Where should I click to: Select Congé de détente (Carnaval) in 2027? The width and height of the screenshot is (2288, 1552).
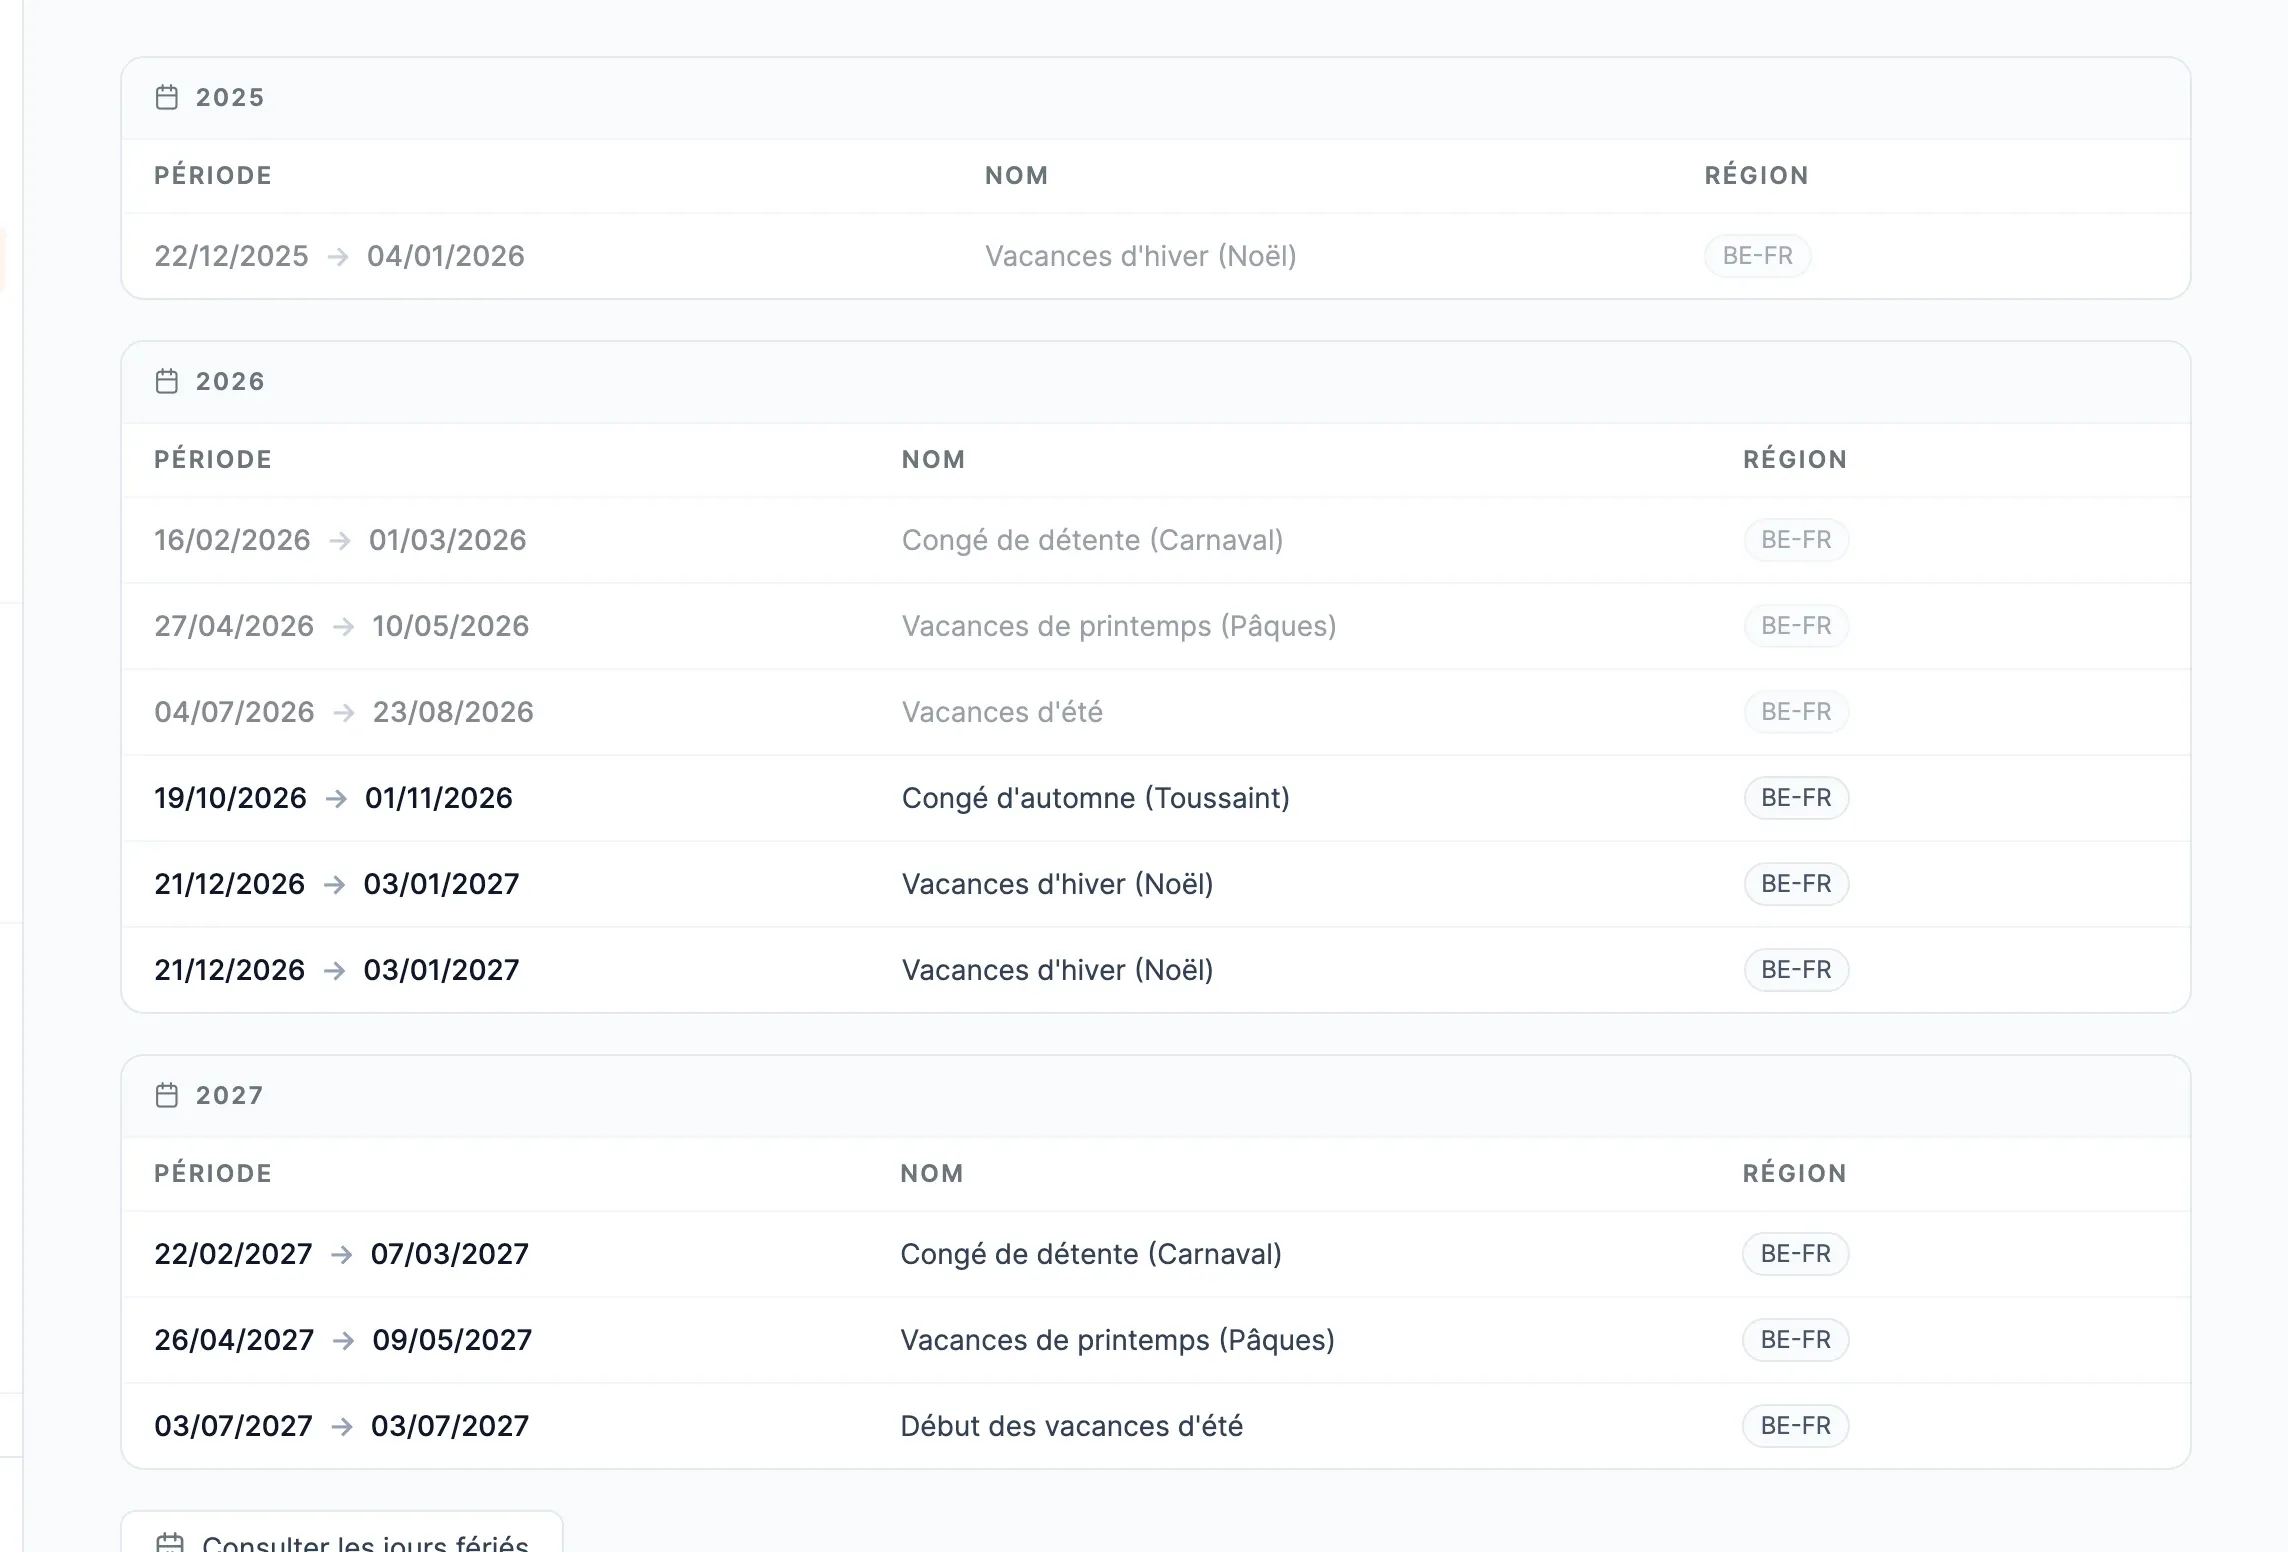click(x=1091, y=1254)
